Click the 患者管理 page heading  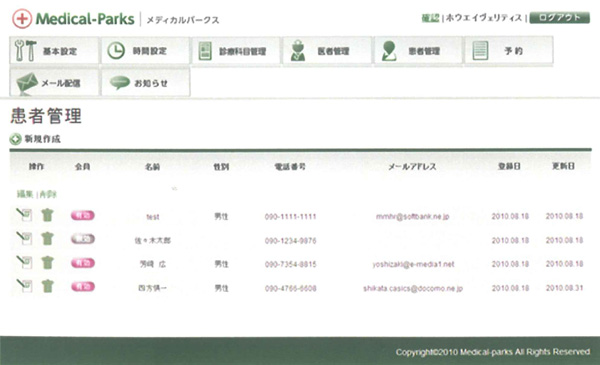coord(46,116)
